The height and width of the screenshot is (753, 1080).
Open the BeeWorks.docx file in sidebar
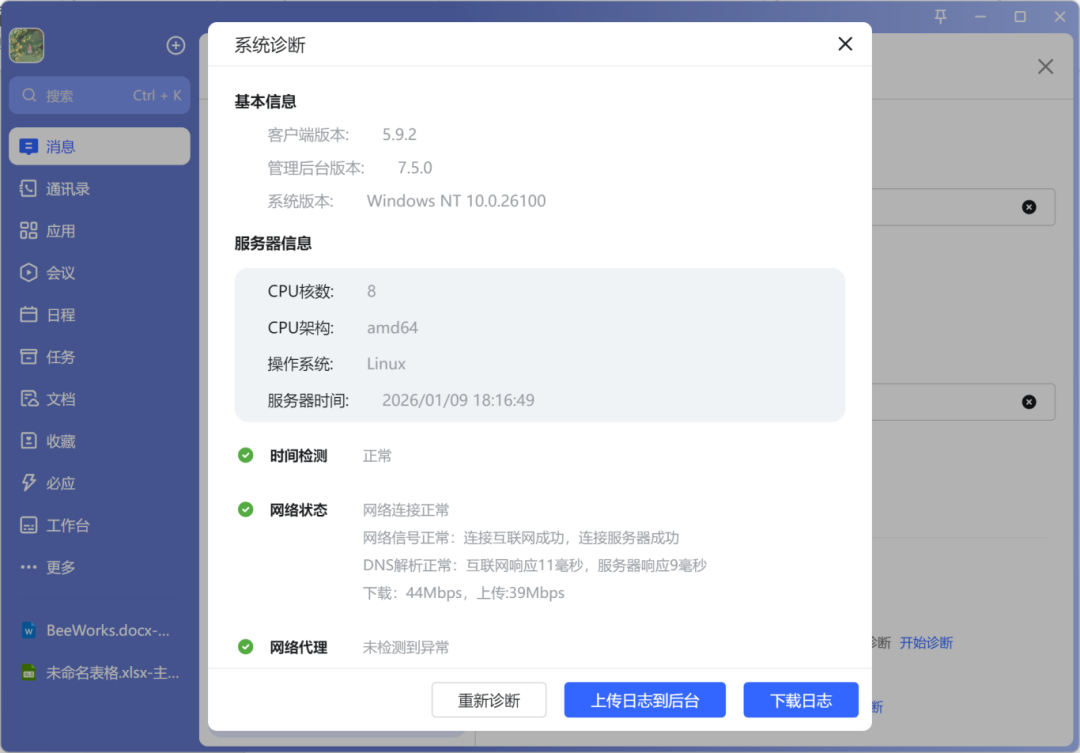click(100, 630)
